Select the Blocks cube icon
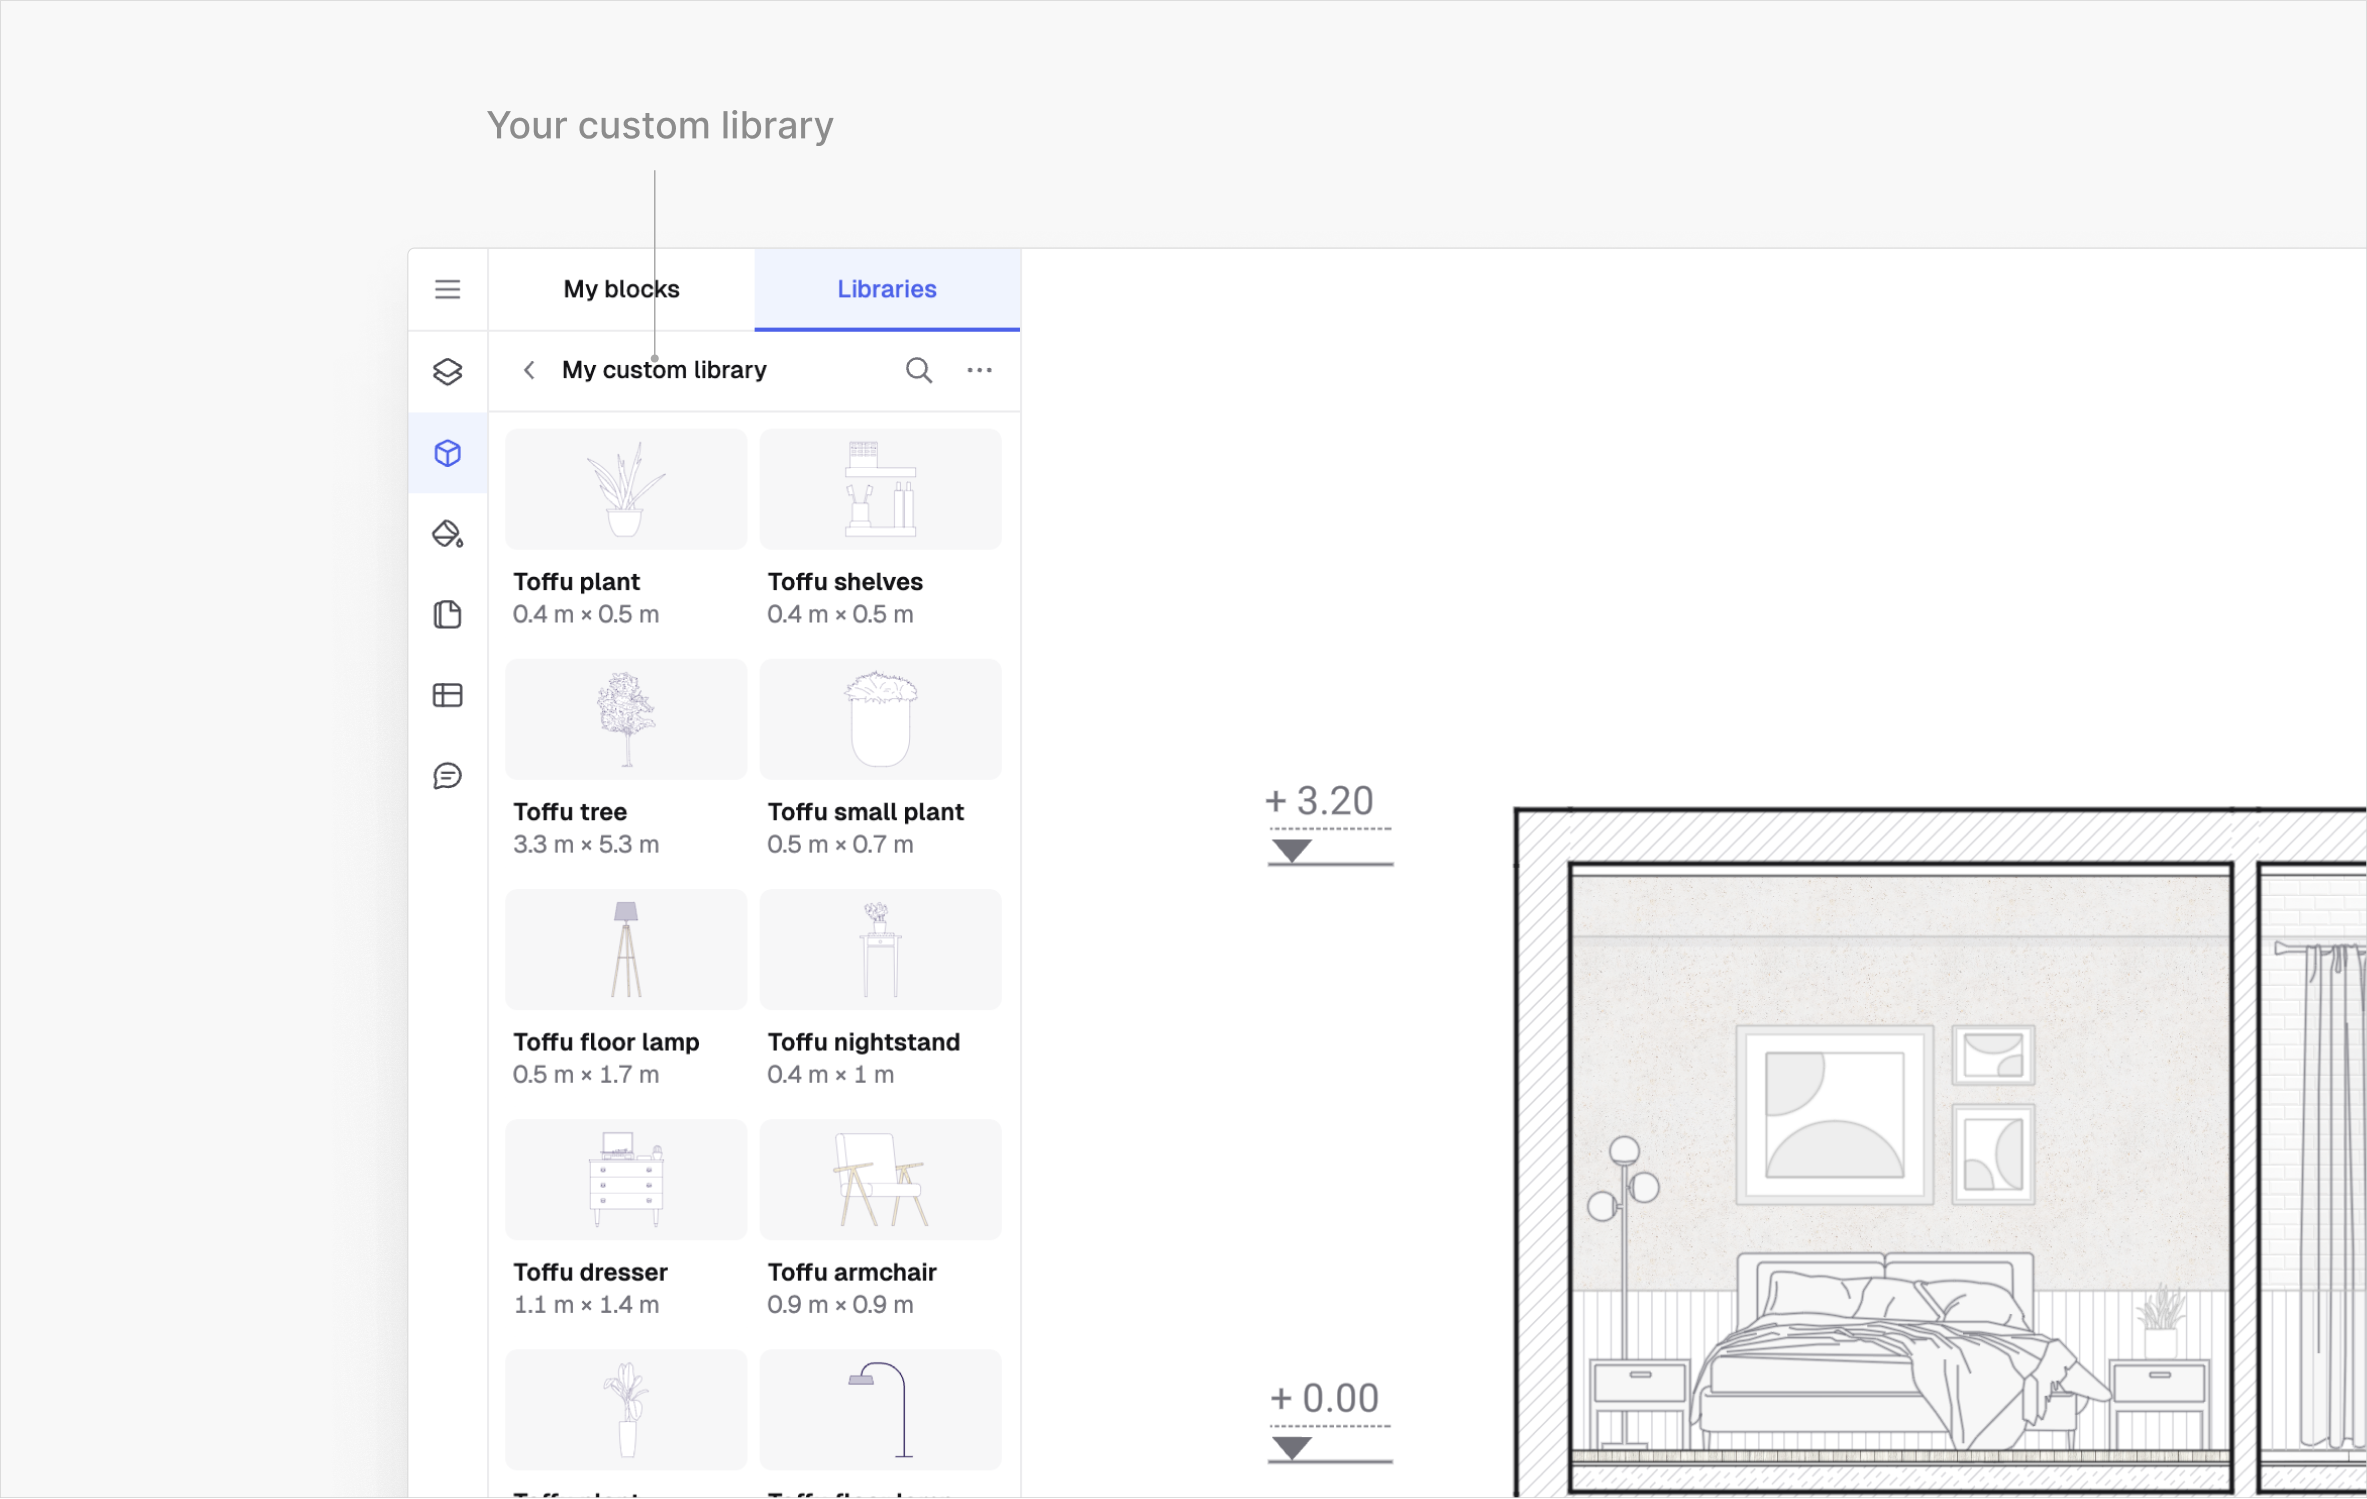The width and height of the screenshot is (2367, 1499). [x=447, y=453]
